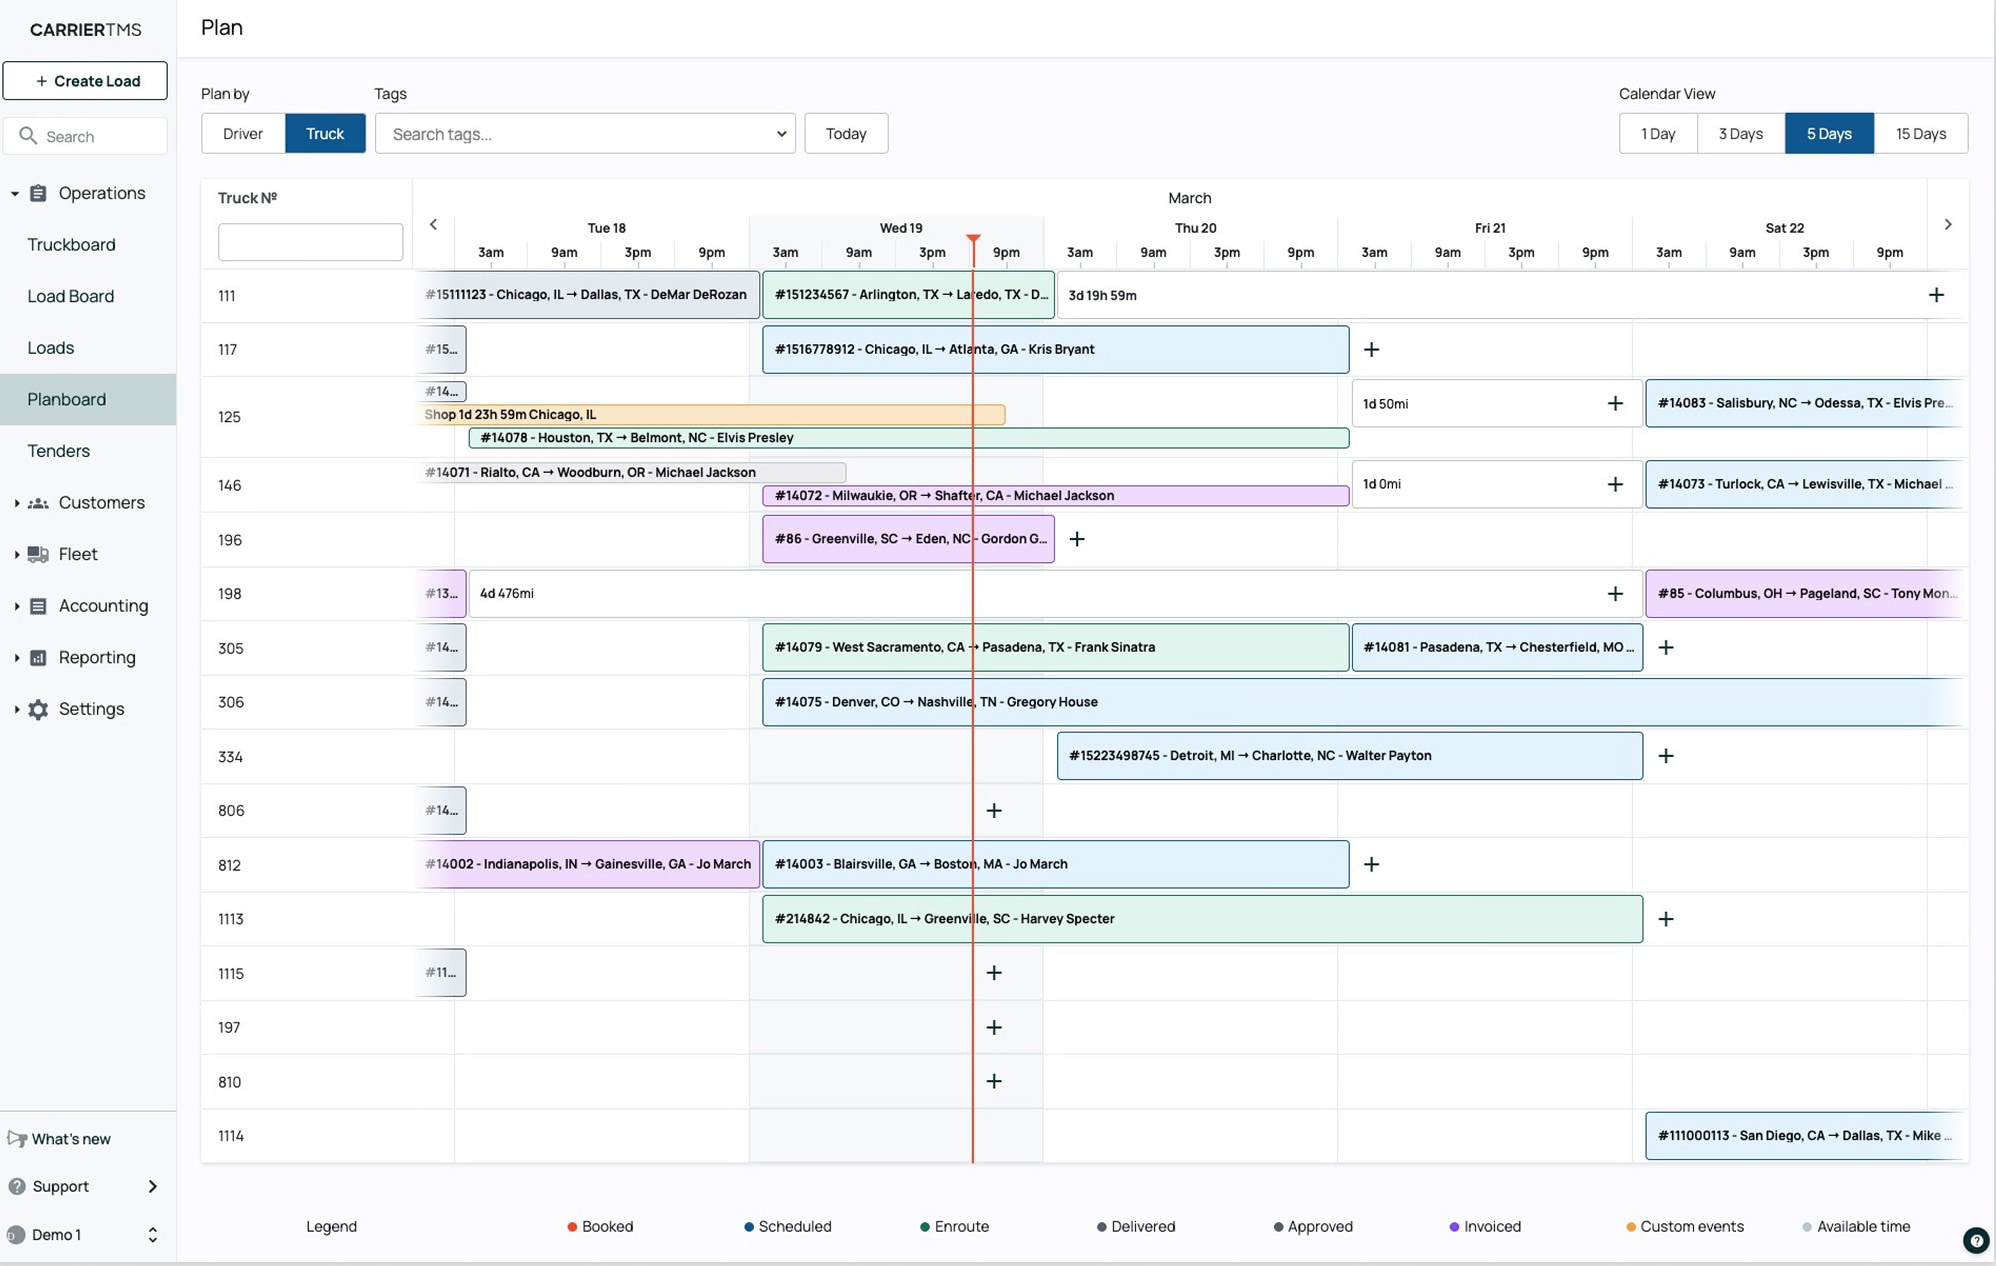Click the Truck number filter field
This screenshot has width=1996, height=1266.
click(x=310, y=242)
